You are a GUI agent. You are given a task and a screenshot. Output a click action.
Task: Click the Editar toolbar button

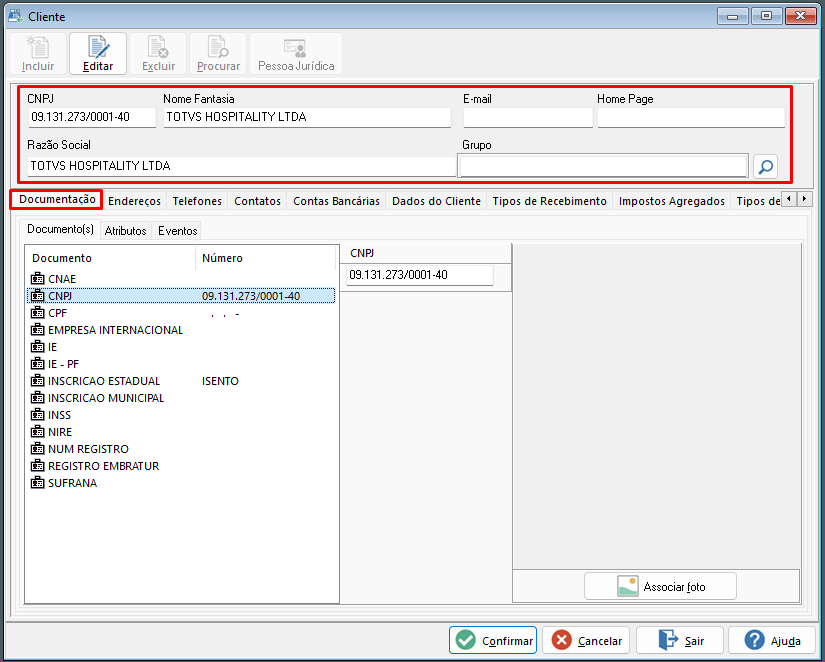[x=98, y=54]
